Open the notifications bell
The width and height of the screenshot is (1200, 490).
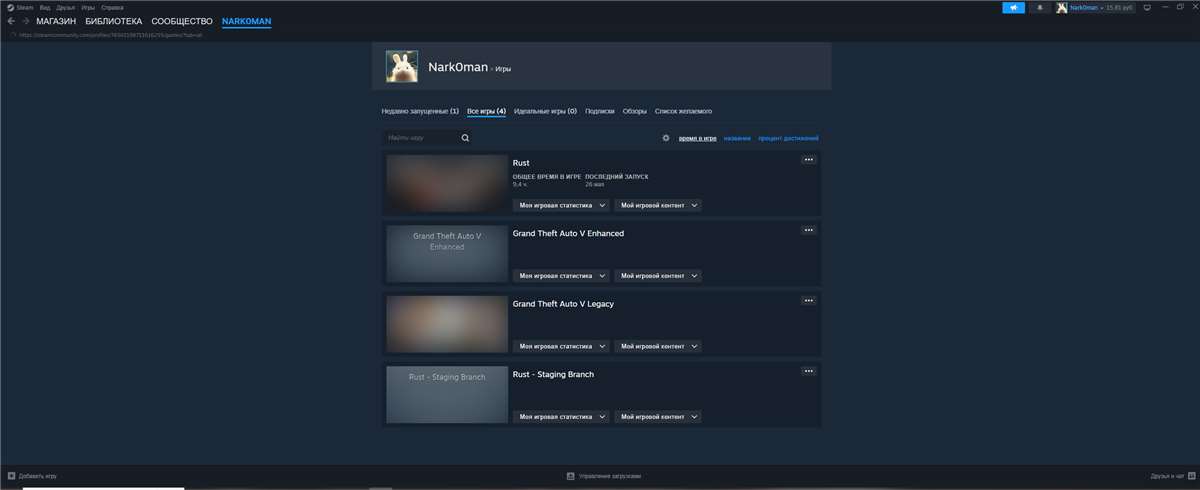pyautogui.click(x=1040, y=7)
